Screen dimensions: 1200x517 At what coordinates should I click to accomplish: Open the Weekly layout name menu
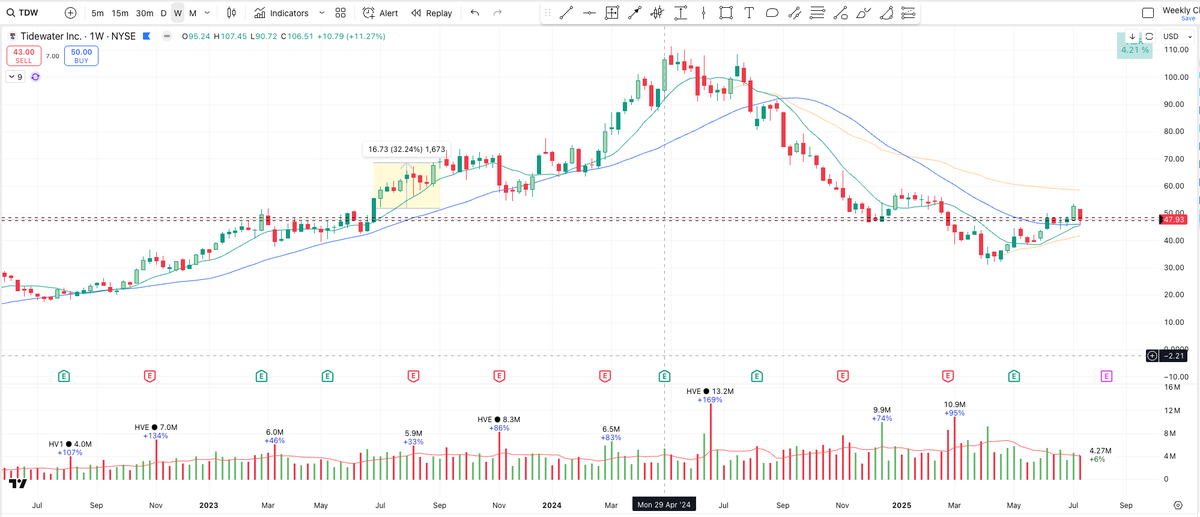pyautogui.click(x=1181, y=9)
